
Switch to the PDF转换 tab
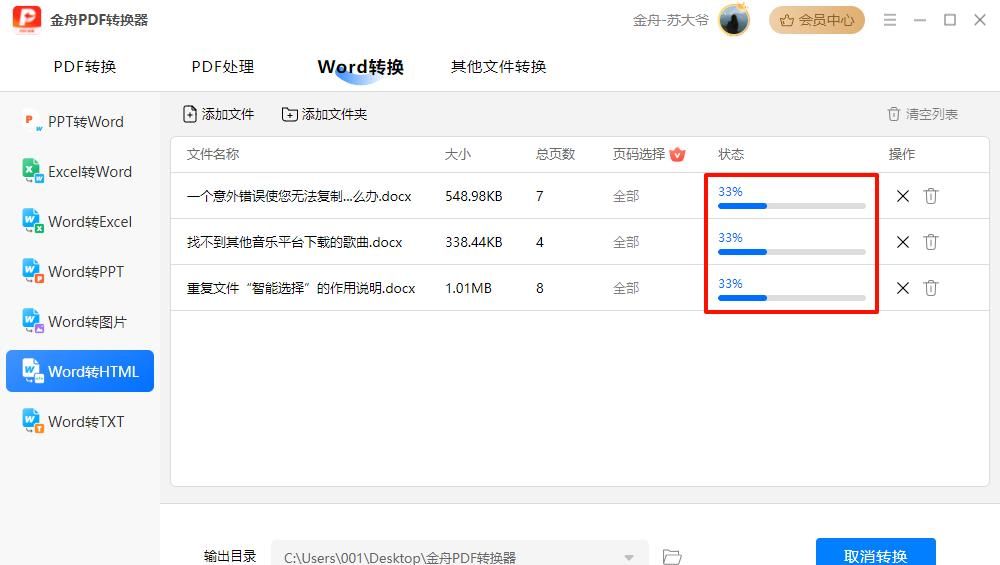(85, 67)
